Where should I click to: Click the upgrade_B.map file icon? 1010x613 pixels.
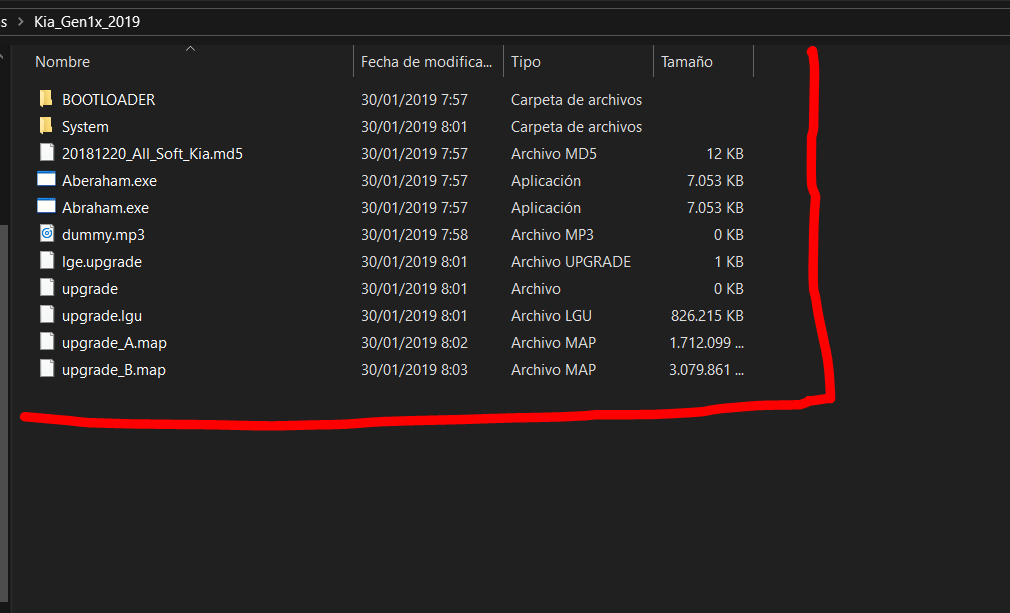(x=46, y=369)
